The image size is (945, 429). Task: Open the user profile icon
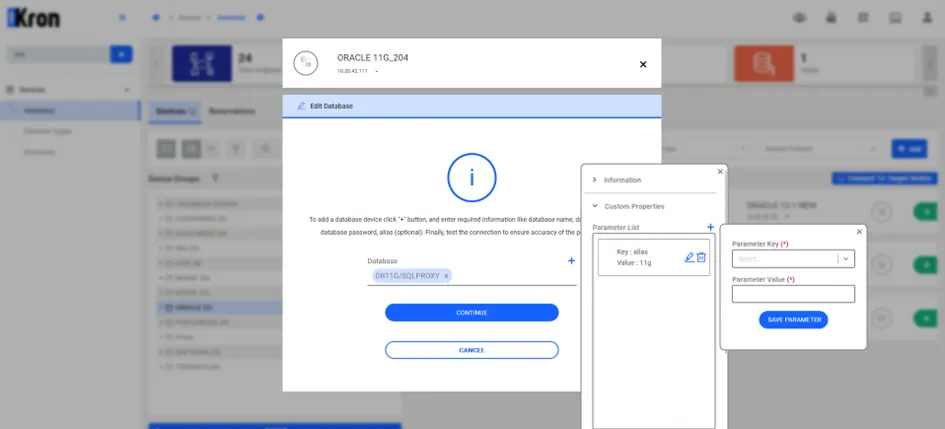pyautogui.click(x=928, y=17)
